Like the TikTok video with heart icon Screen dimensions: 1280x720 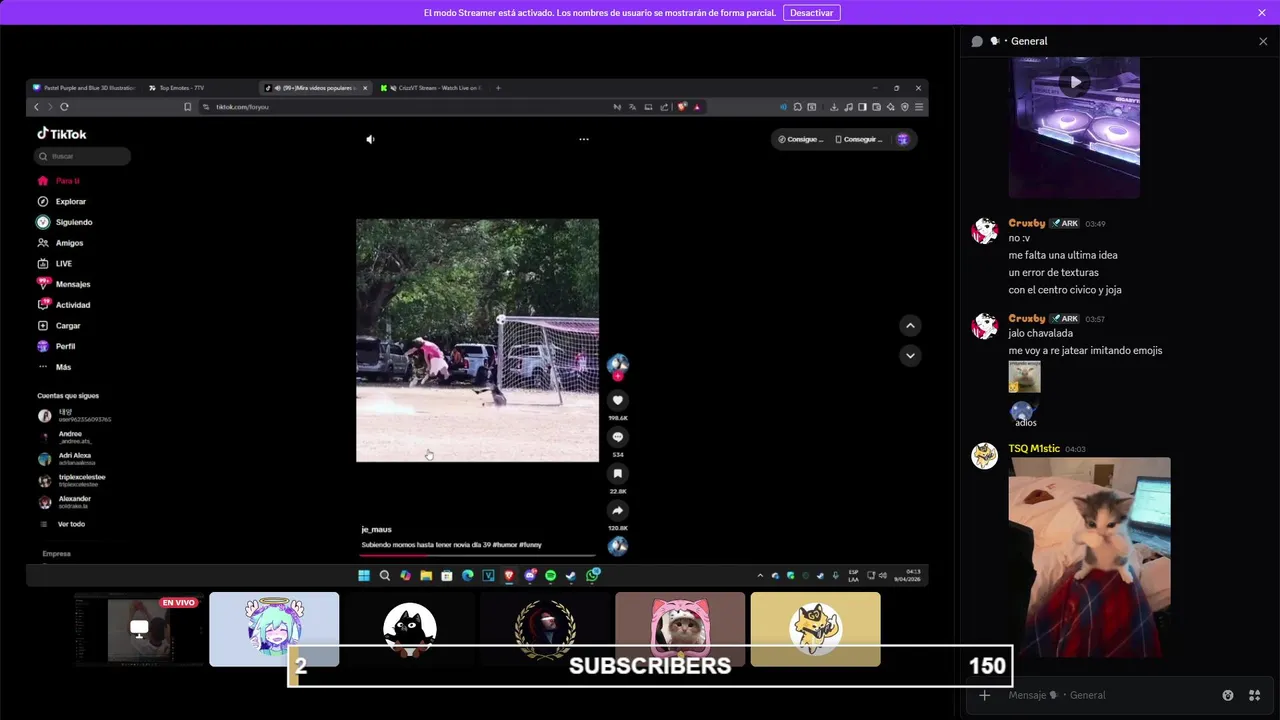(x=618, y=400)
